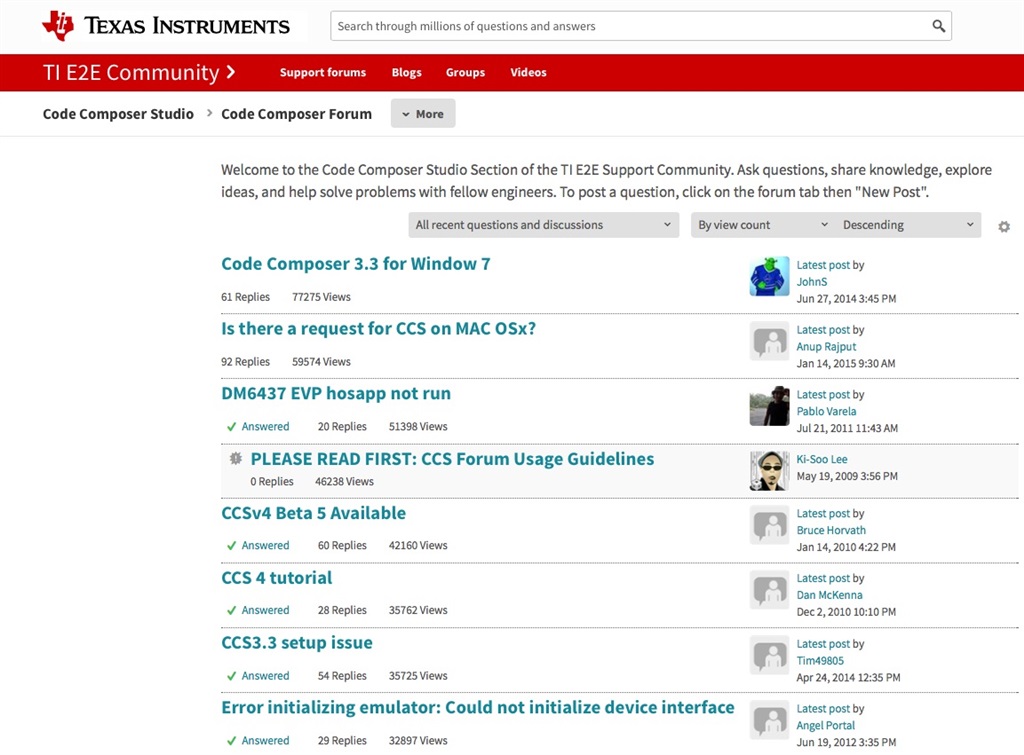Go to TI E2E Community home
Screen dimensions: 1024x755
point(131,72)
